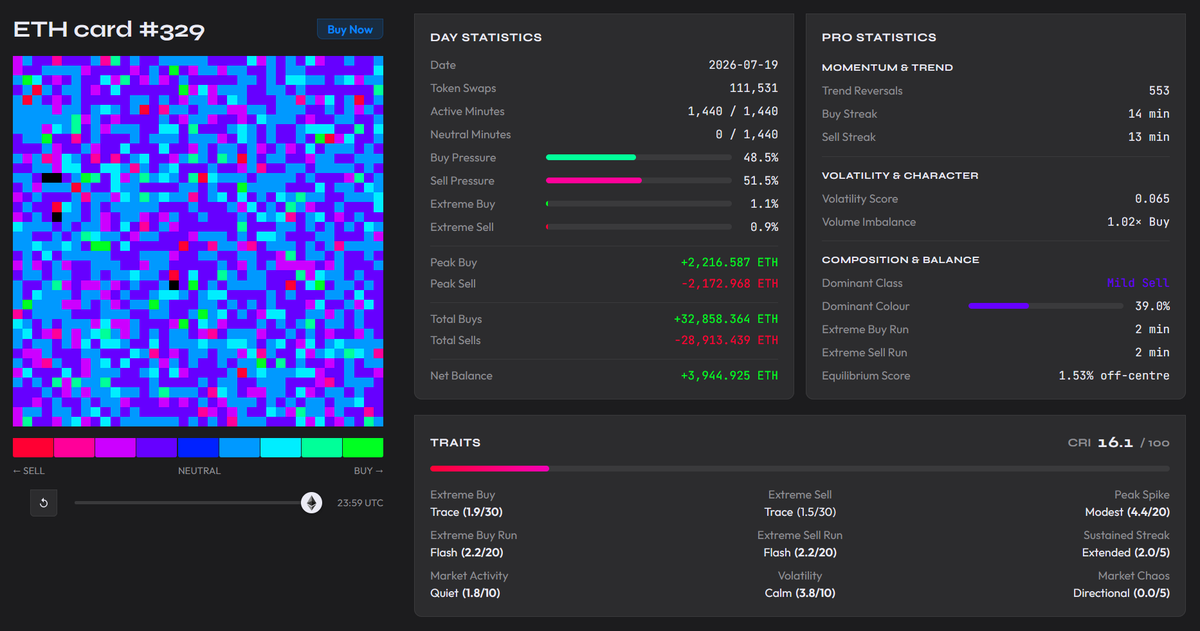
Task: Select the sky blue legend swatch
Action: tap(239, 448)
